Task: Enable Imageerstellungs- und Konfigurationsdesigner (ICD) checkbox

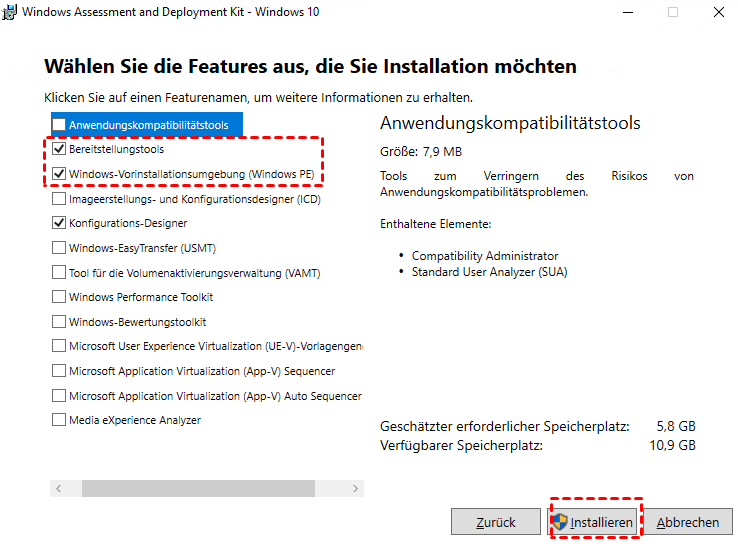Action: [59, 199]
